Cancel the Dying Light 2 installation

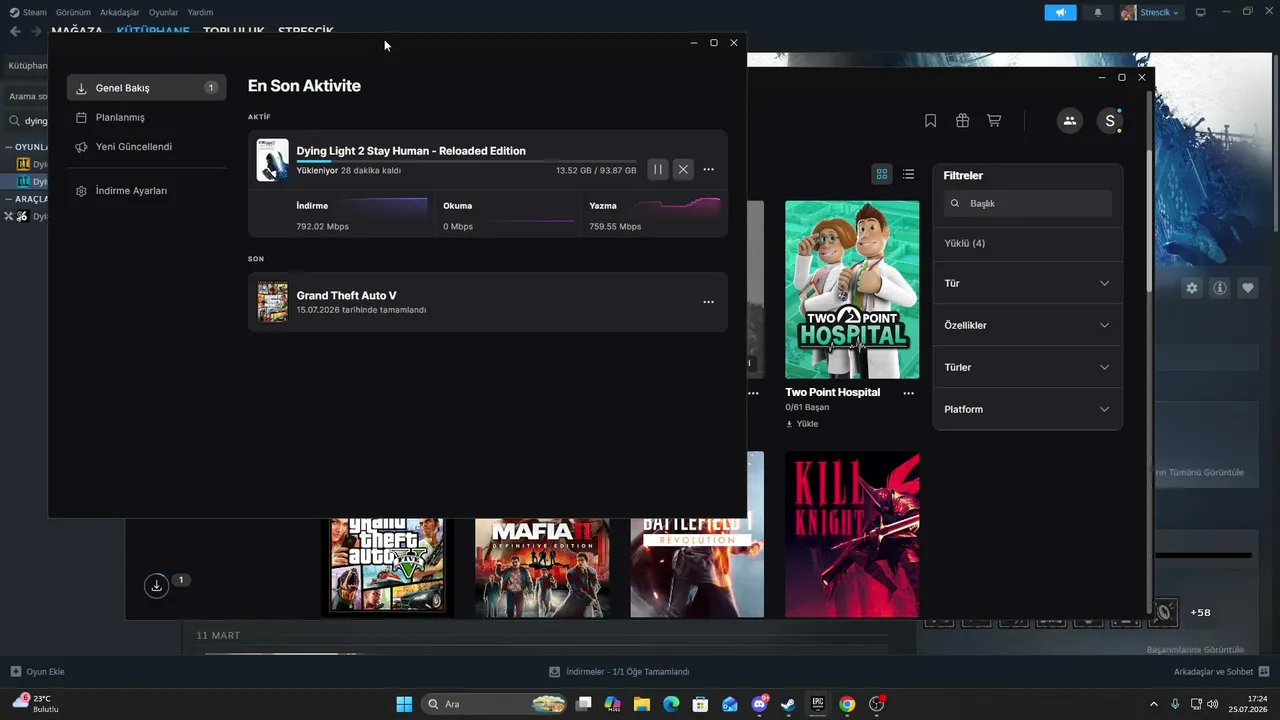pyautogui.click(x=683, y=169)
